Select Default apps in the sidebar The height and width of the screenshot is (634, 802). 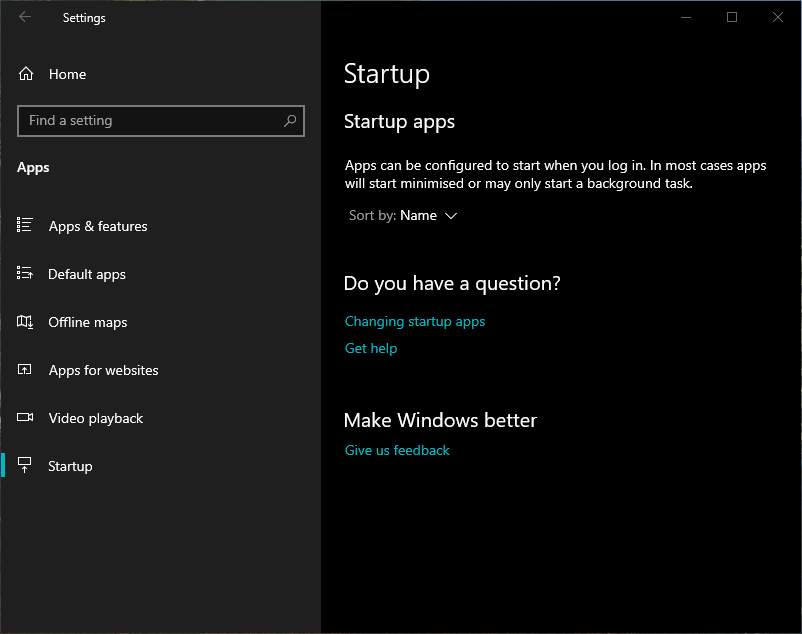pyautogui.click(x=87, y=274)
